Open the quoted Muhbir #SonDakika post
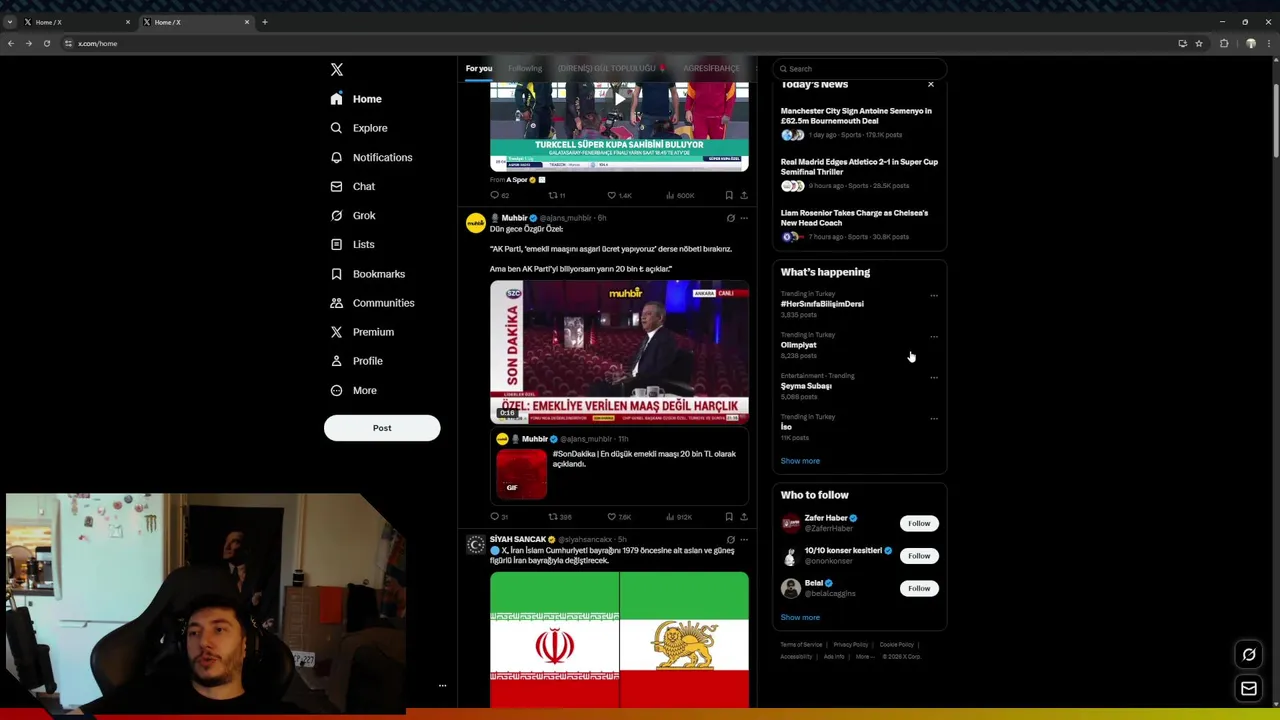Image resolution: width=1280 pixels, height=720 pixels. point(619,466)
